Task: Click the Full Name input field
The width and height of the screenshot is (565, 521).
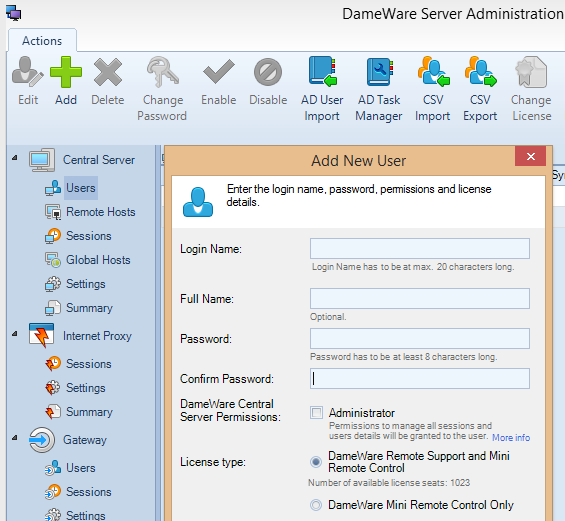Action: click(x=420, y=298)
